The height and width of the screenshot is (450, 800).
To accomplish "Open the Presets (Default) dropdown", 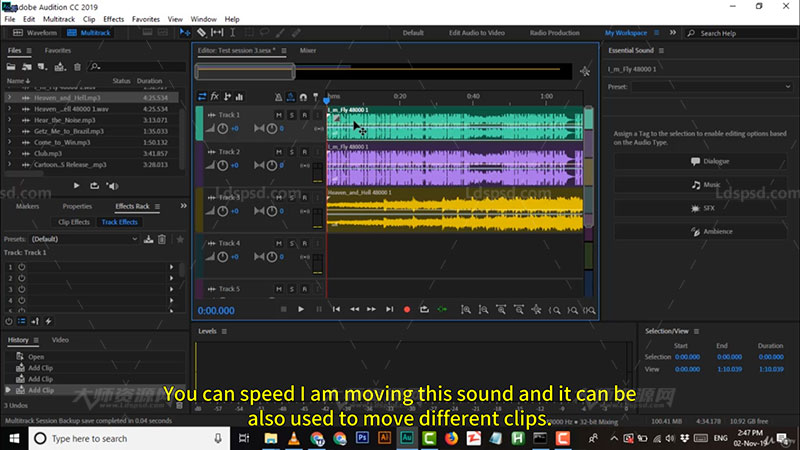I will (85, 239).
